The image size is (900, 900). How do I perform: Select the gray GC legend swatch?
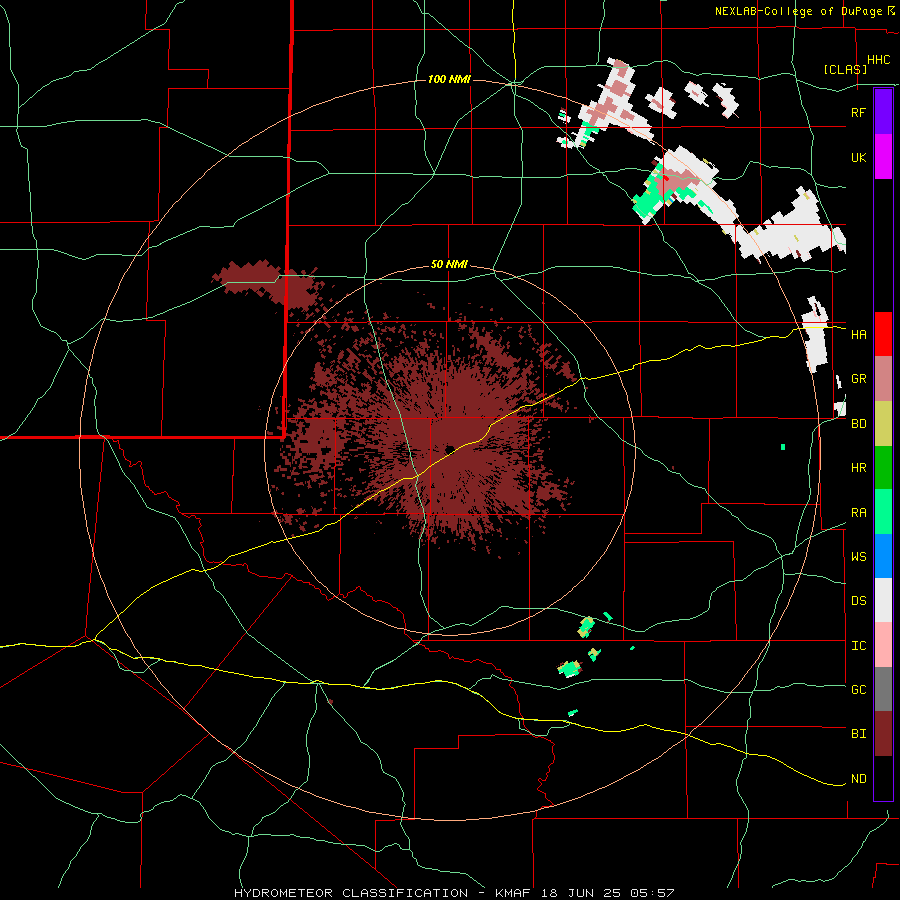(x=883, y=689)
